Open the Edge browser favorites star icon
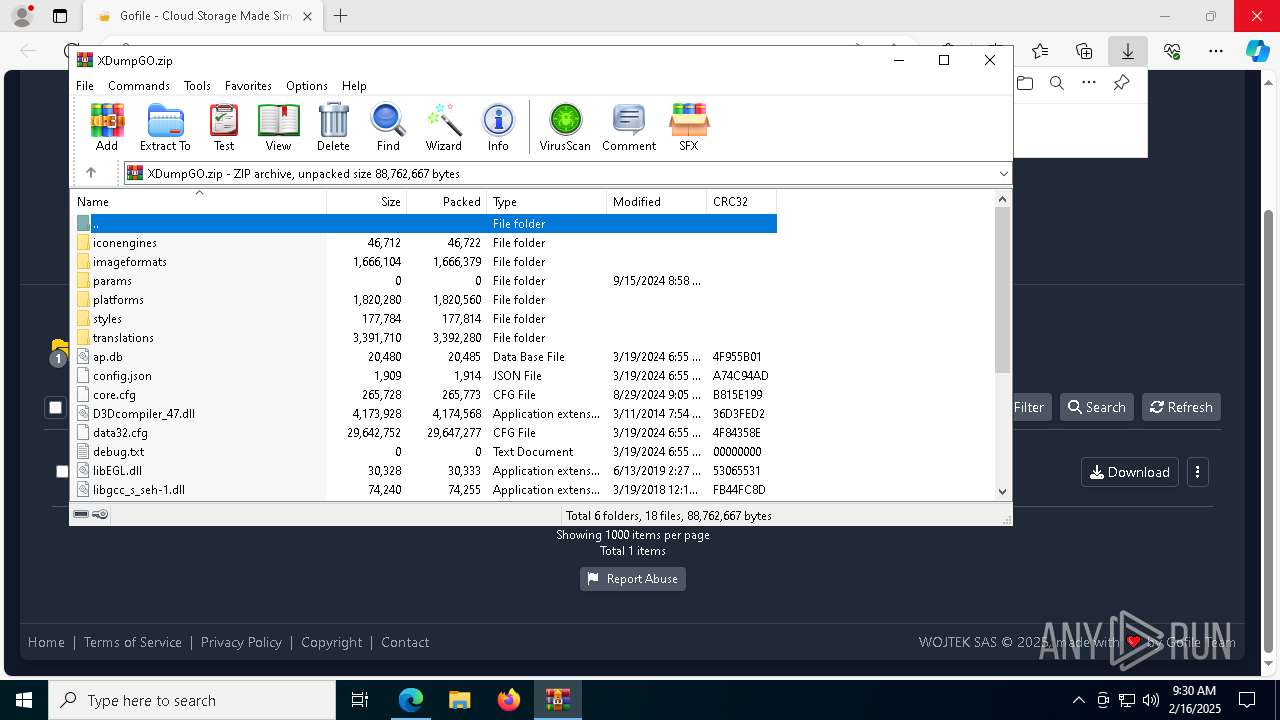The height and width of the screenshot is (720, 1280). [1040, 51]
